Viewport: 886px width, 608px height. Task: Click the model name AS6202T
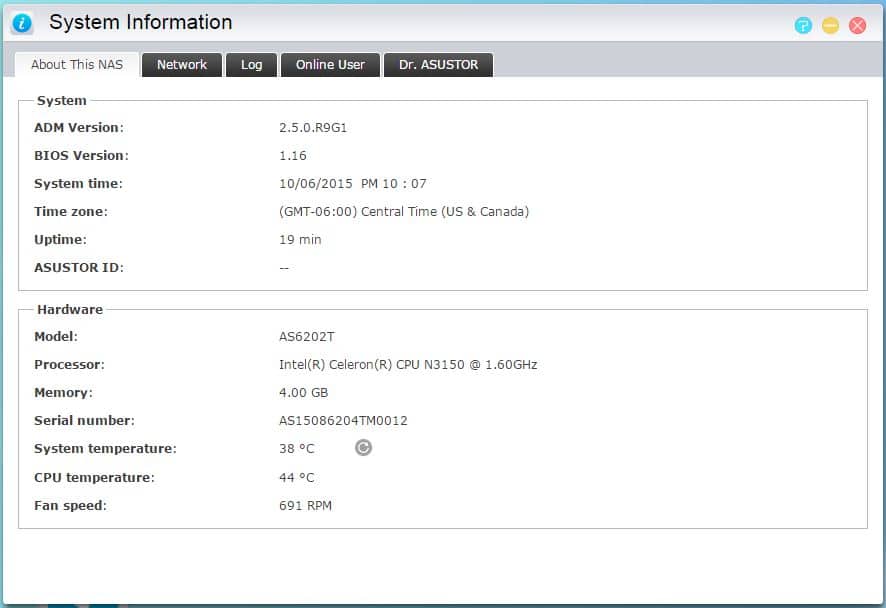[x=307, y=337]
